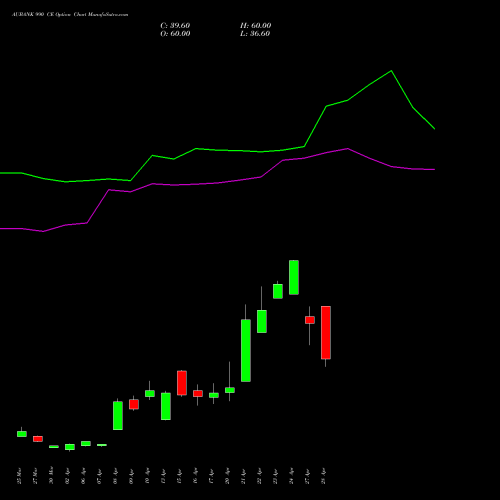500x500 pixels.
Task: Click the red candlestick for 15 Apr
Action: 182,383
